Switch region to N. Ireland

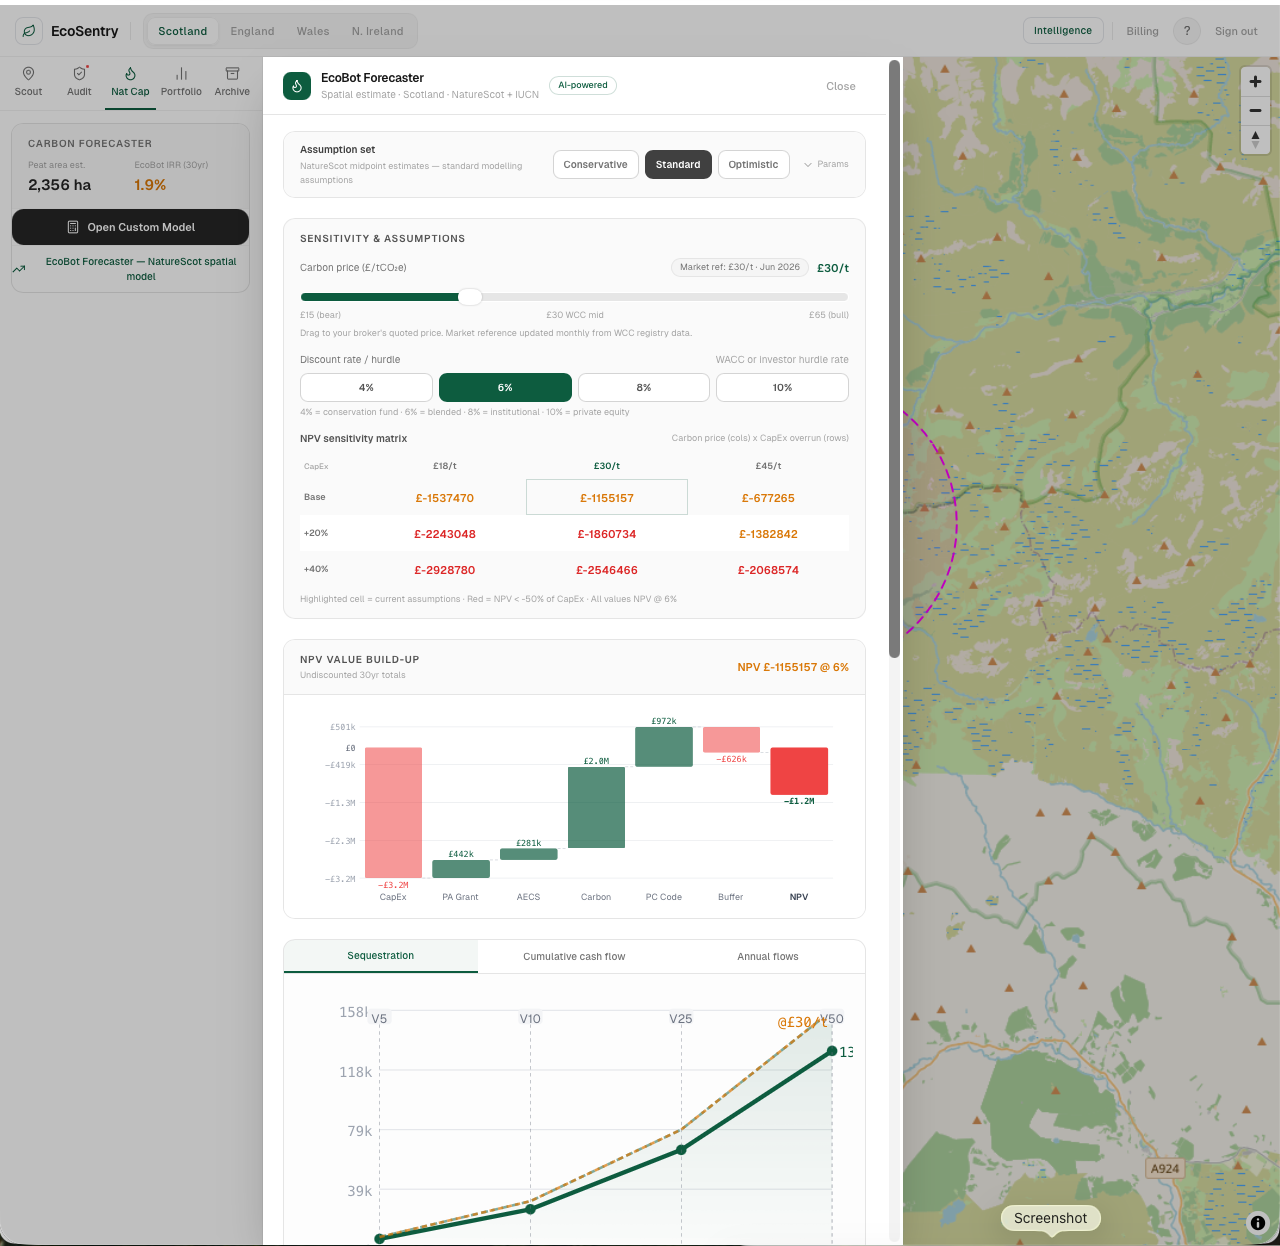pos(377,31)
